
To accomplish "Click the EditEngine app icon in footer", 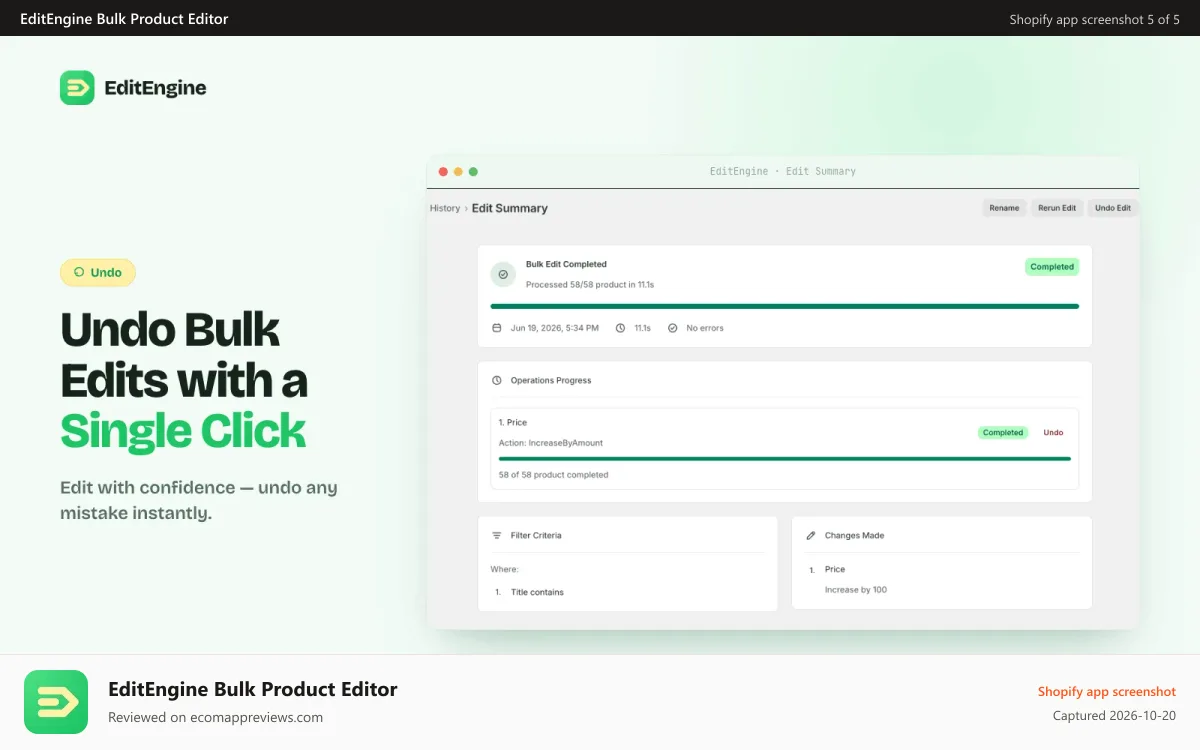I will point(56,702).
